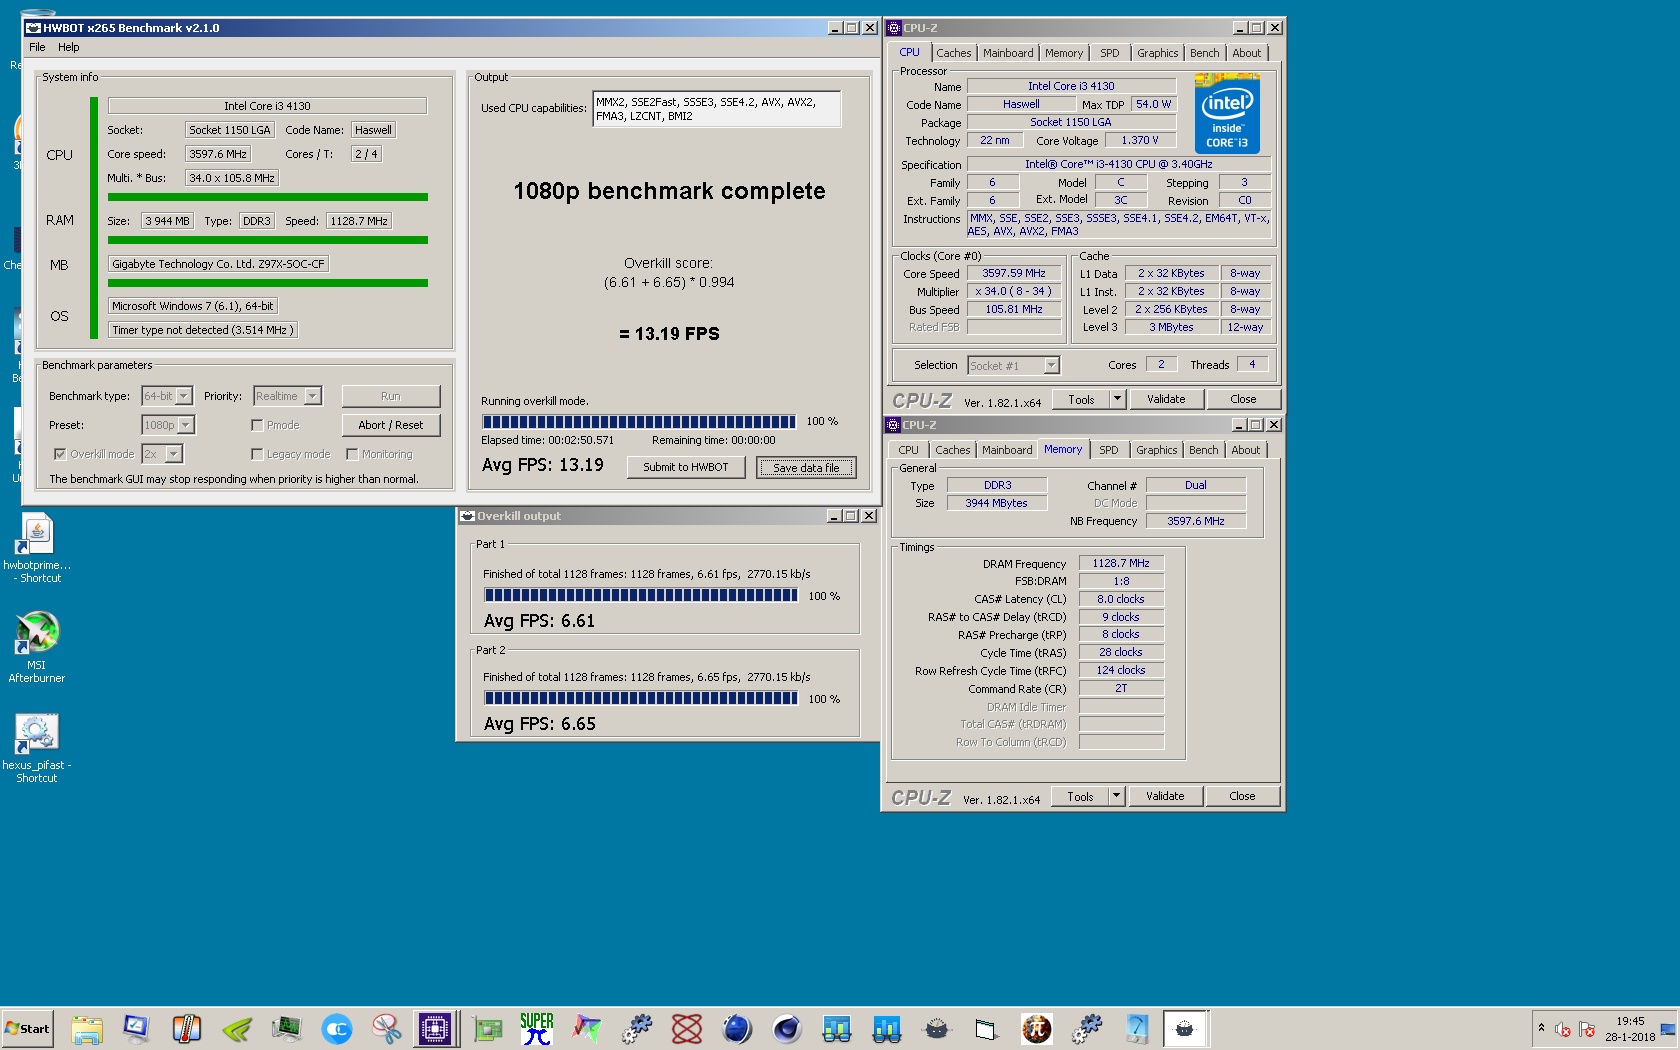
Task: Click the disabled Run button
Action: [391, 396]
